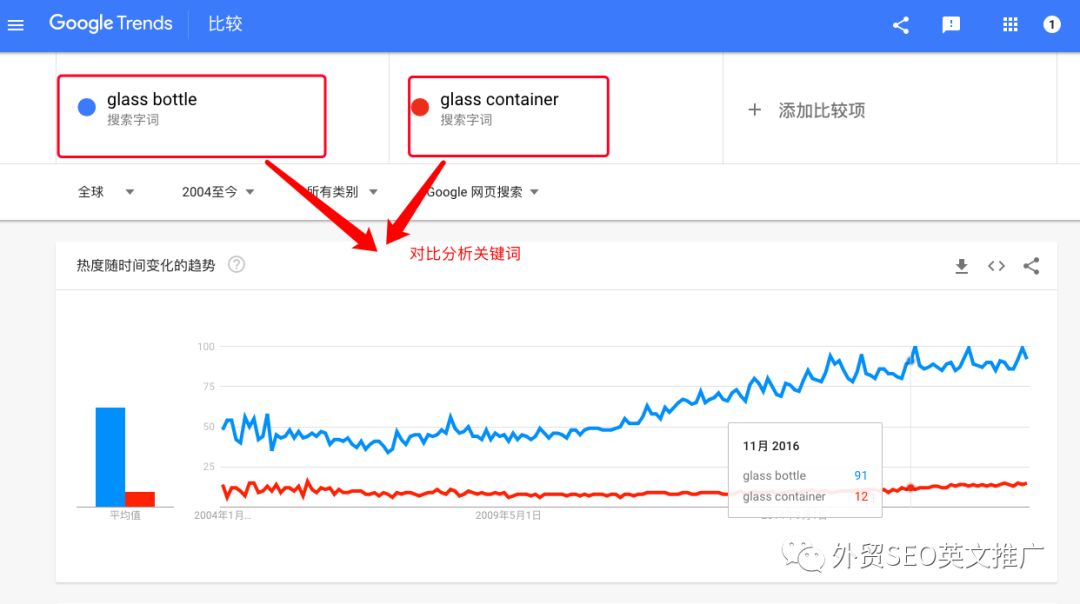Click the account notification badge

(x=1052, y=25)
